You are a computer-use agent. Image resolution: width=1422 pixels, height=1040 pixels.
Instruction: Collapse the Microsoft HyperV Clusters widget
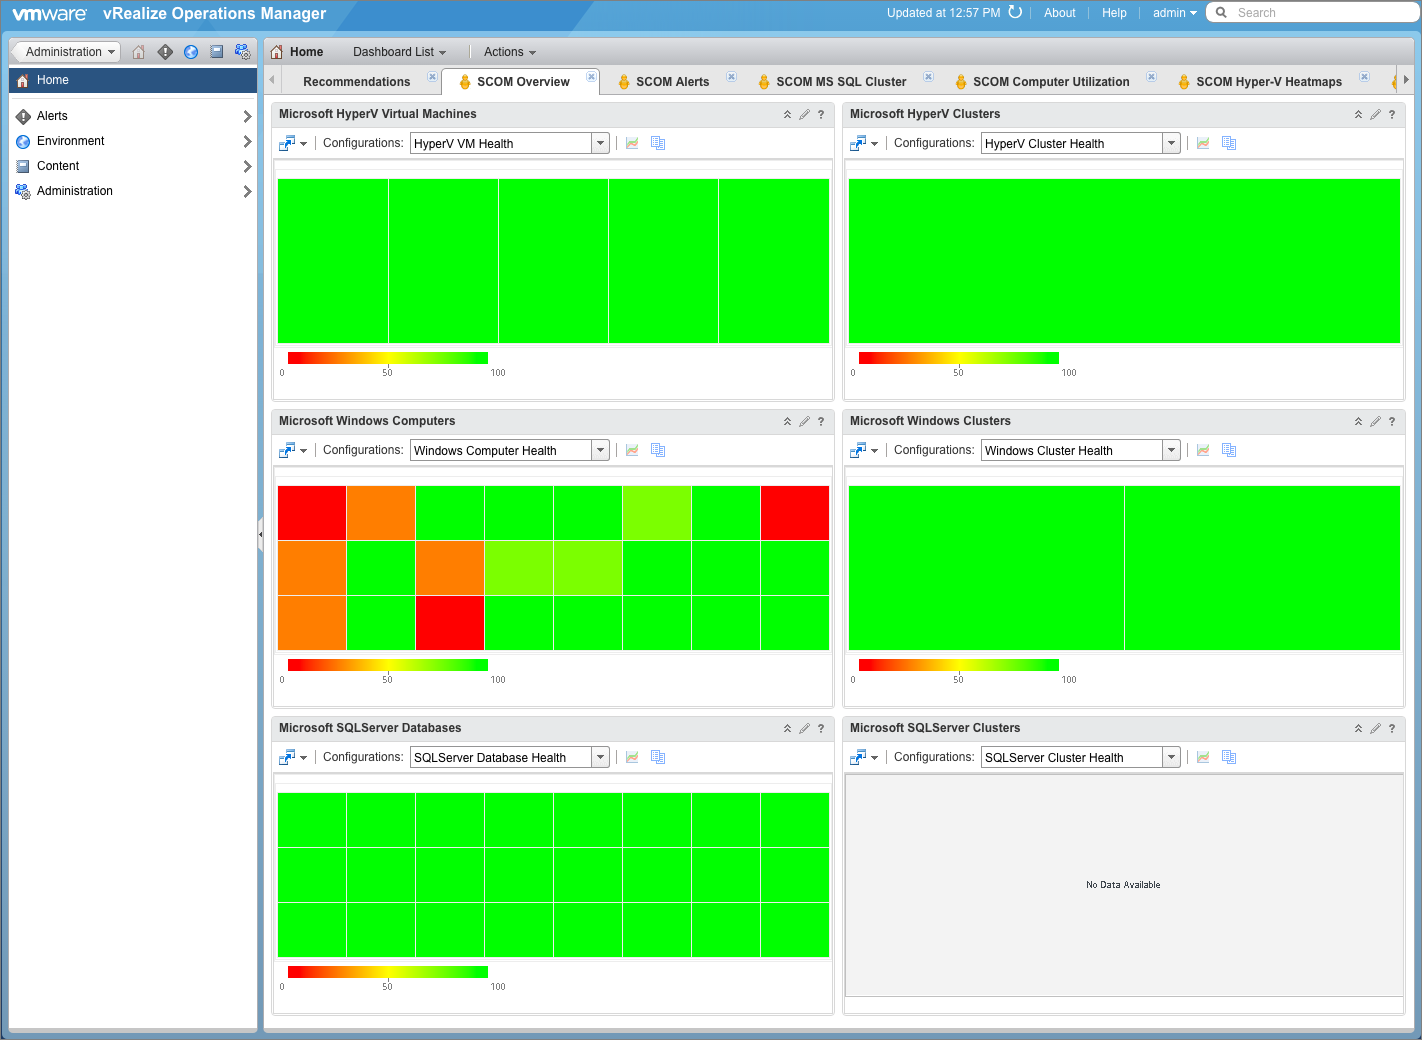tap(1358, 115)
